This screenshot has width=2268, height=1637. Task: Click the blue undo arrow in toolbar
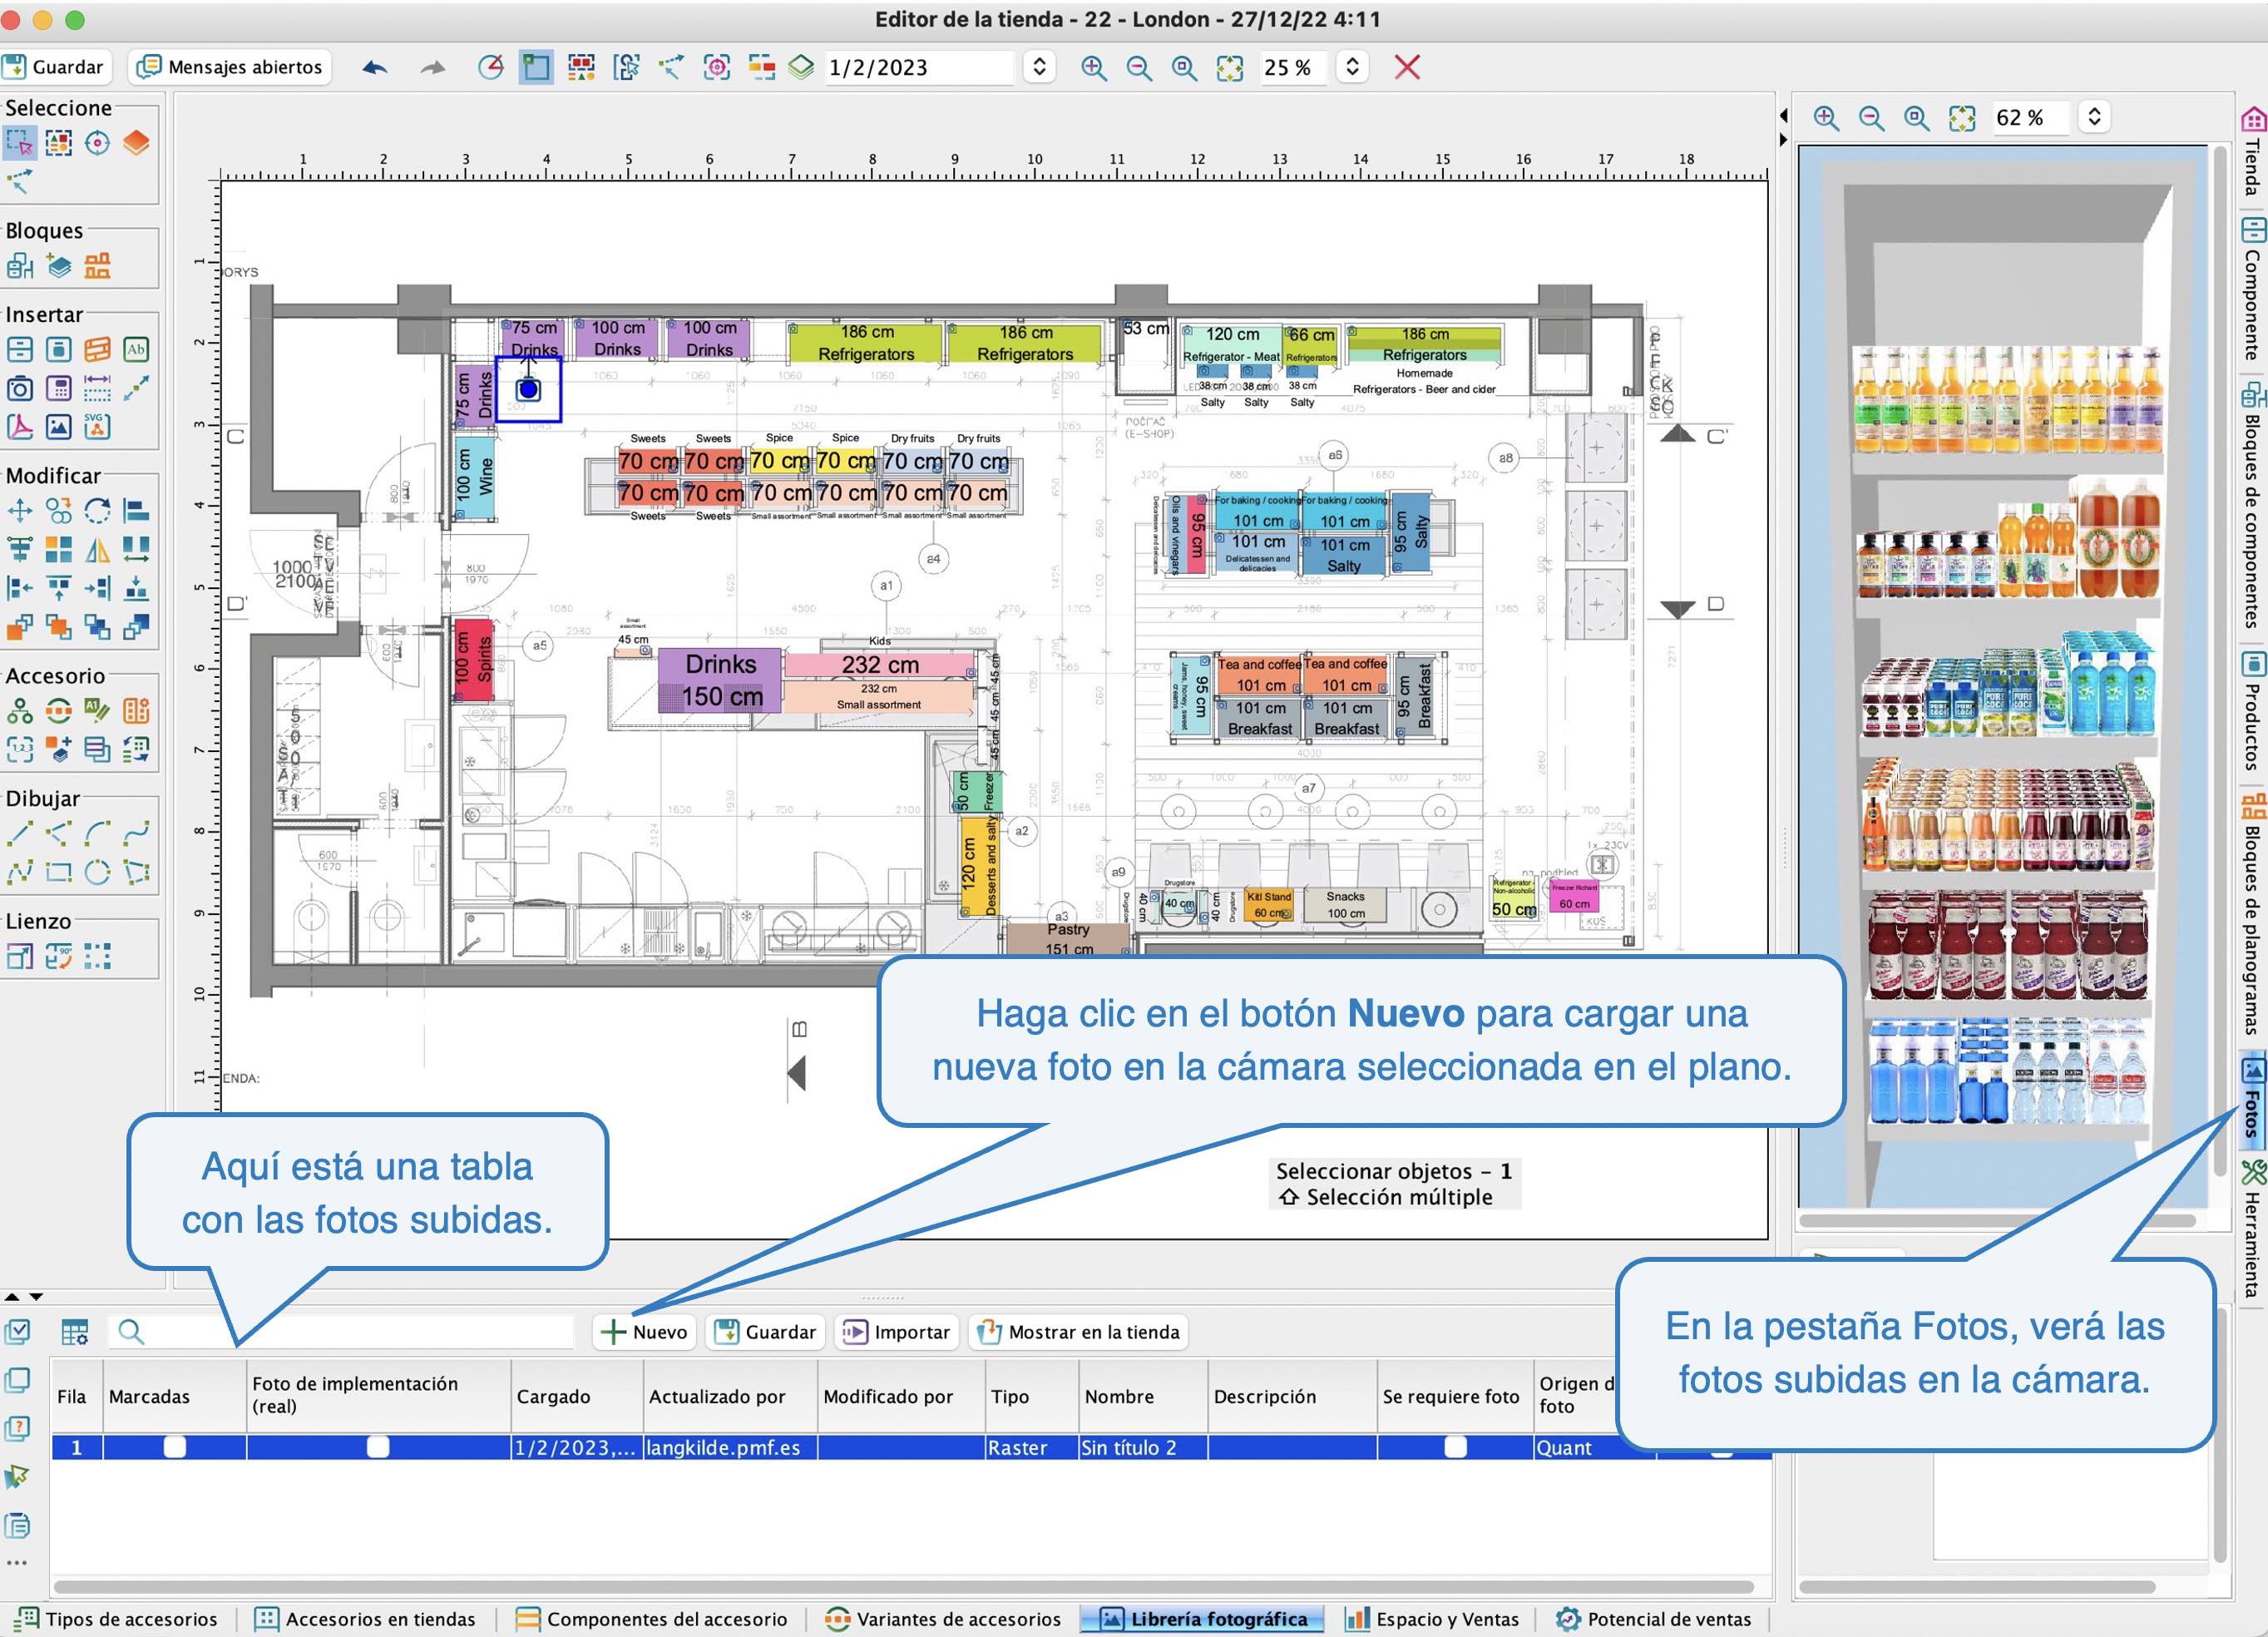click(375, 67)
